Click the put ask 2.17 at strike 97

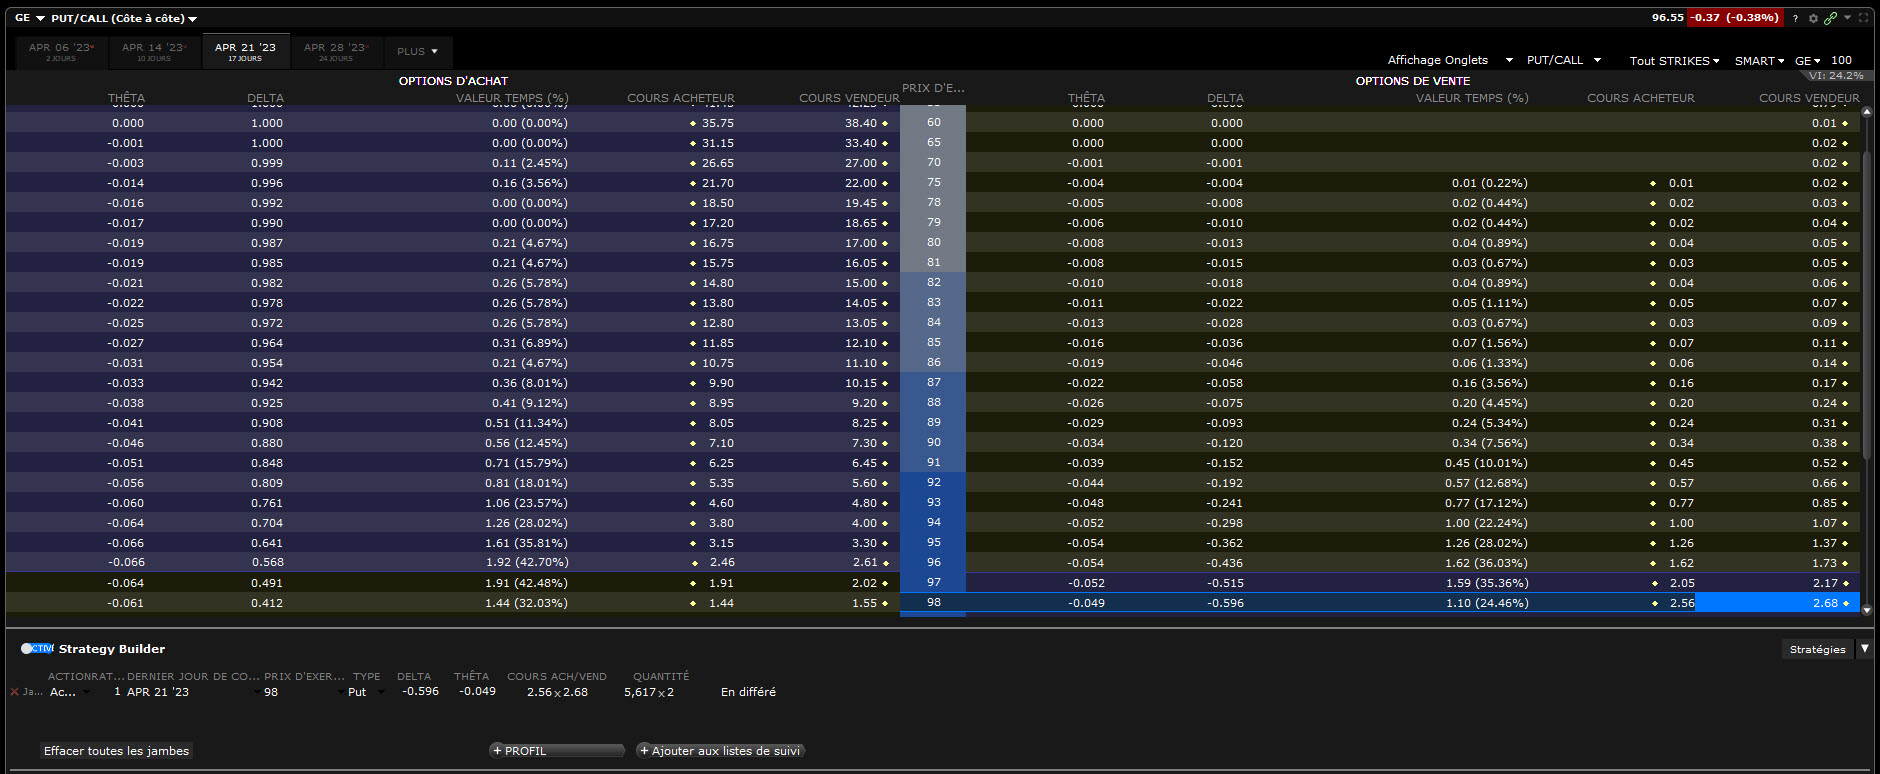(1825, 583)
